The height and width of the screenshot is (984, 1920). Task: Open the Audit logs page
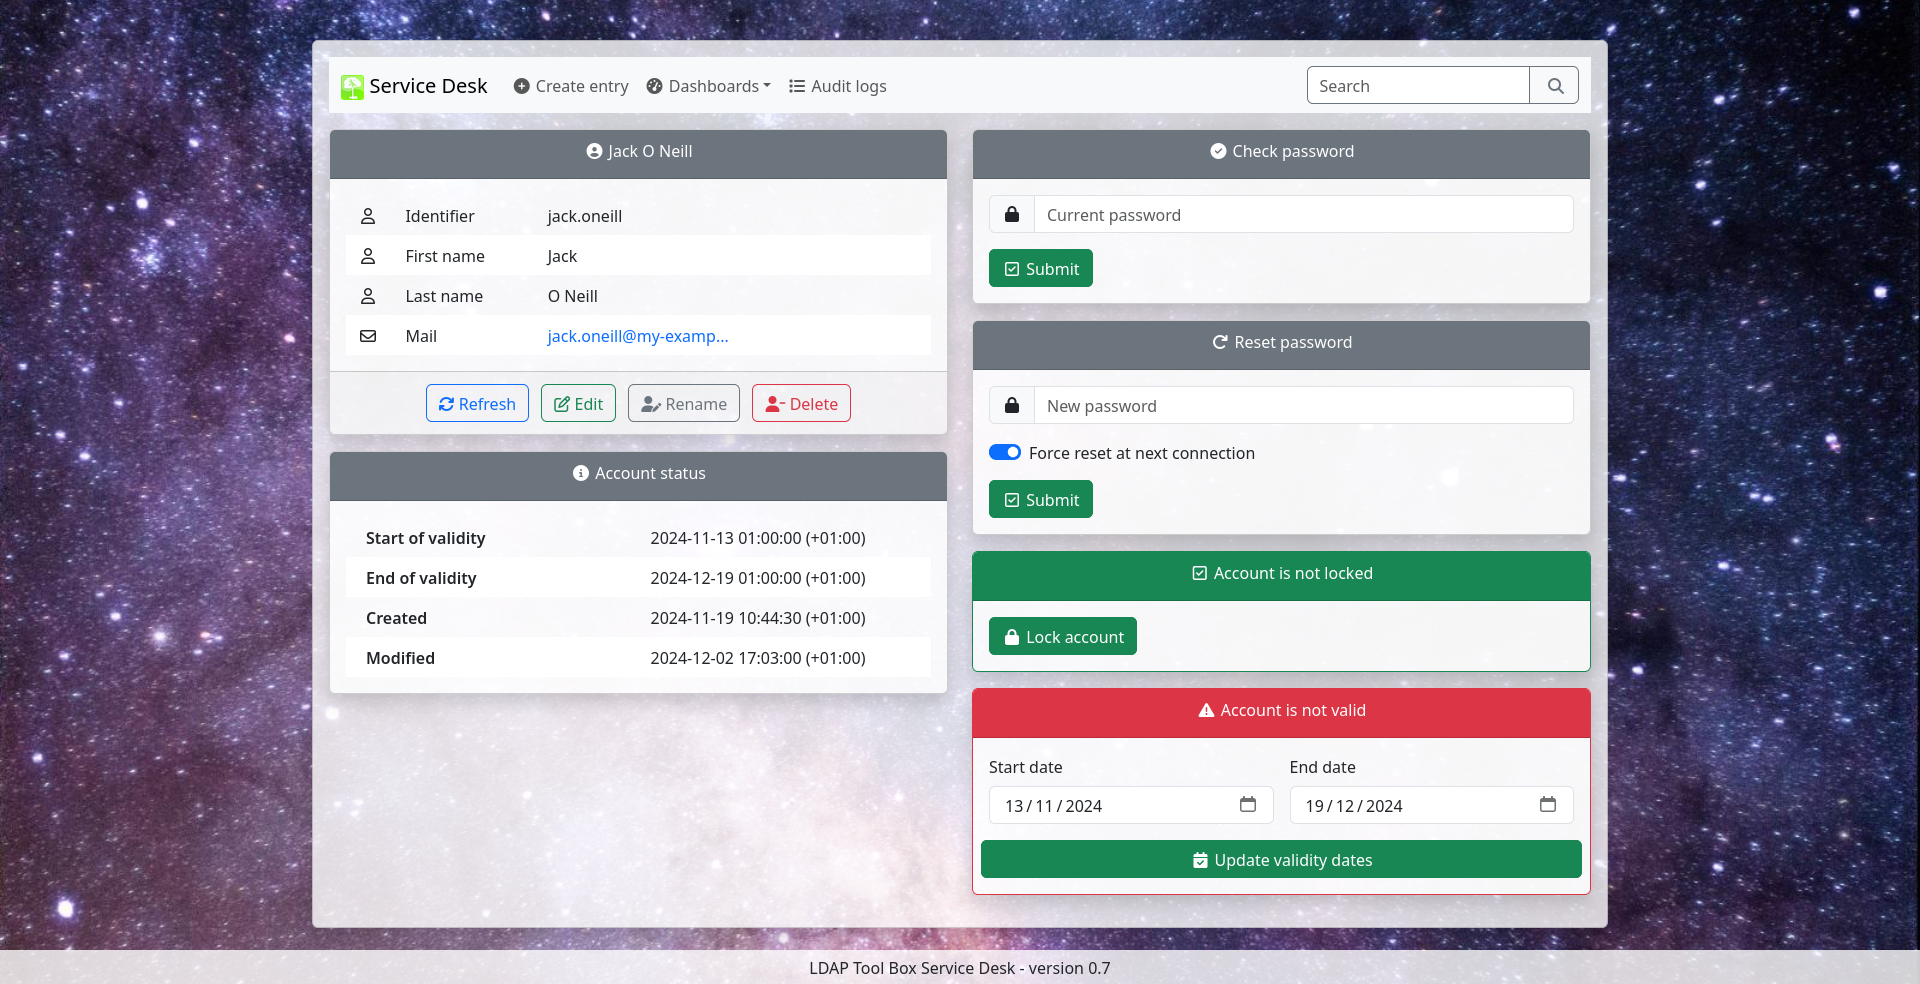tap(838, 86)
